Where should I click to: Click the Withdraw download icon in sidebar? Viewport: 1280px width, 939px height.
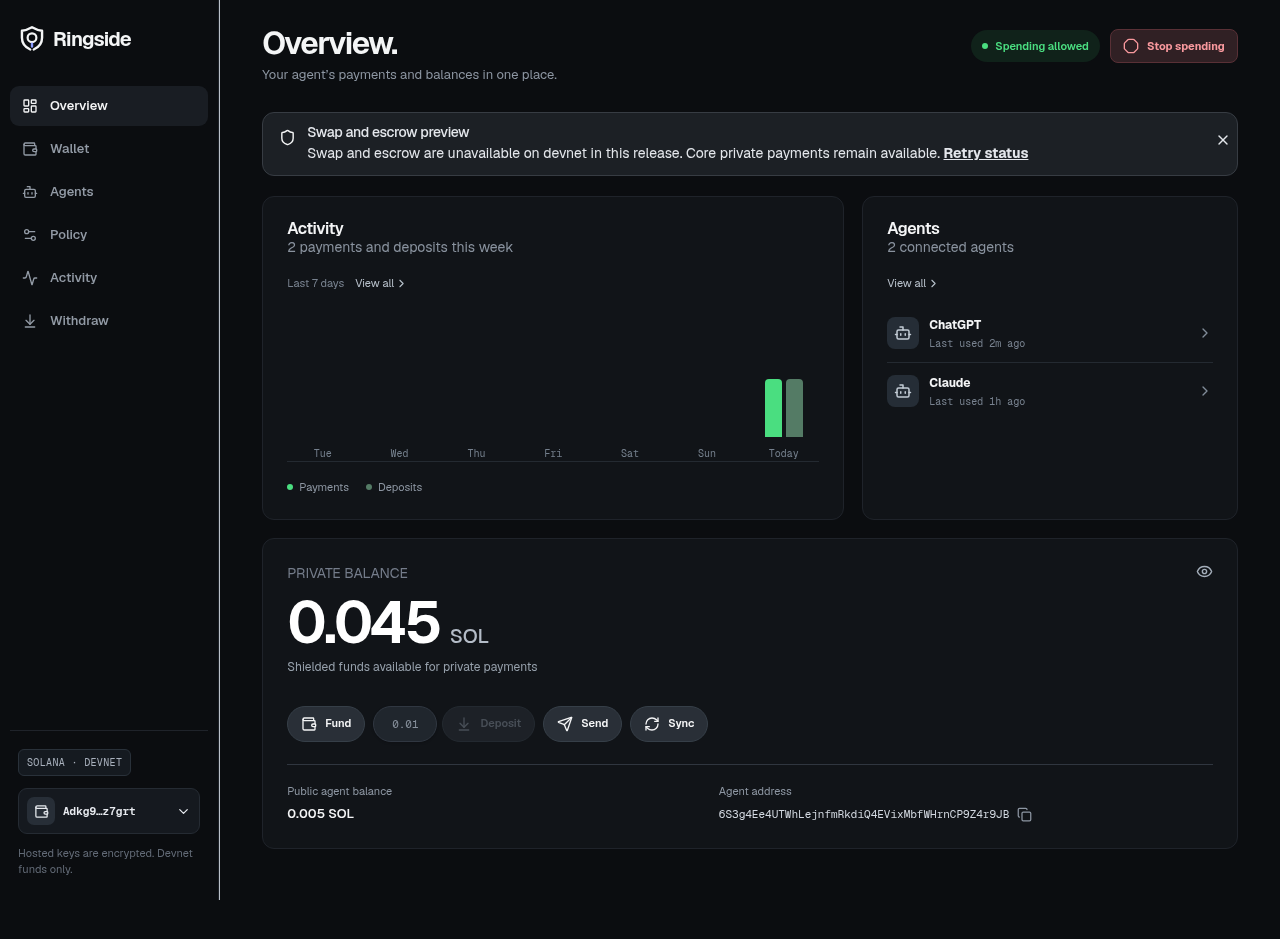[30, 321]
